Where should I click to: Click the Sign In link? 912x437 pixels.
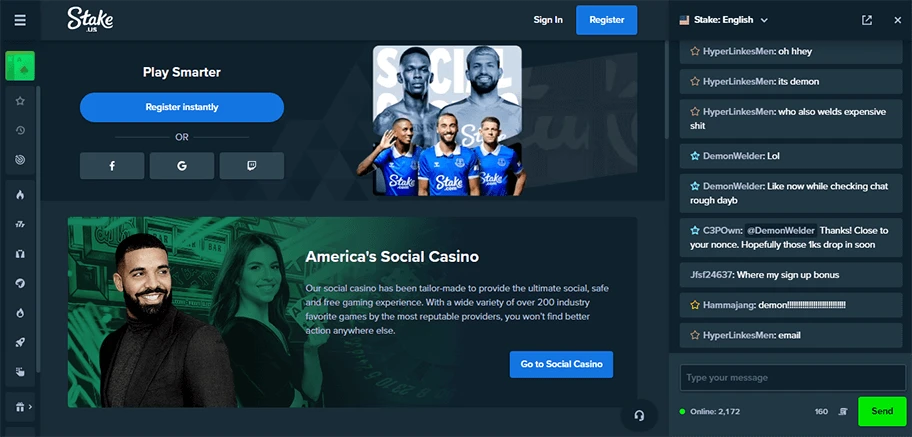click(548, 20)
